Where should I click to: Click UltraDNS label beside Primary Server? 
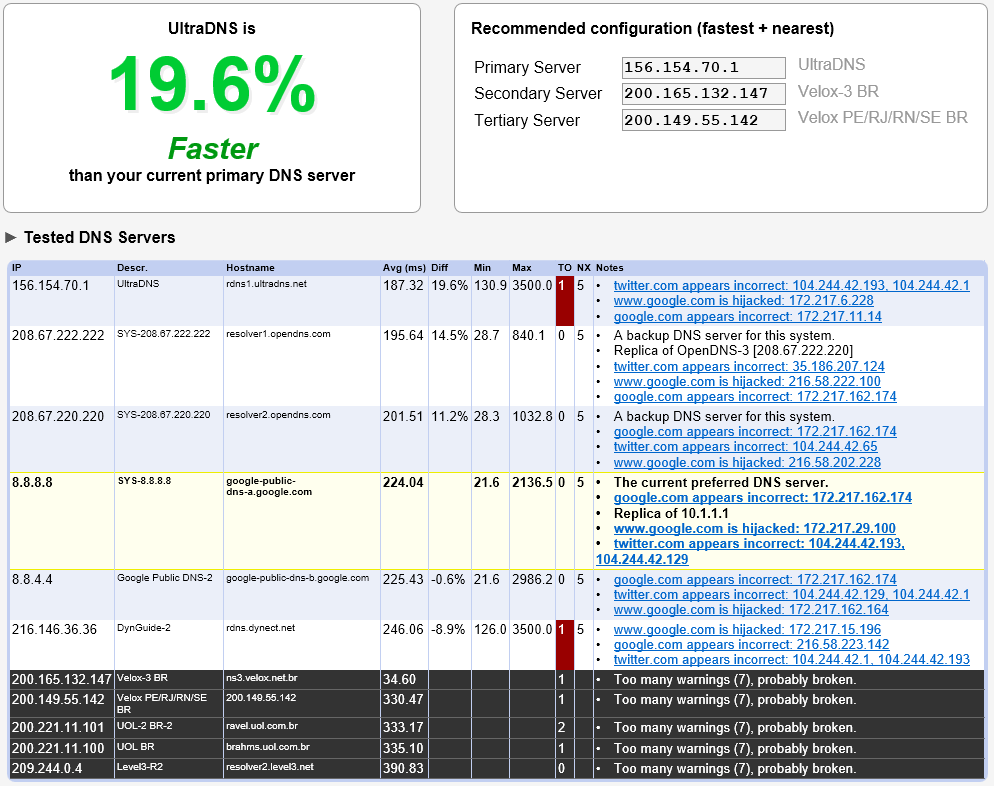coord(831,65)
